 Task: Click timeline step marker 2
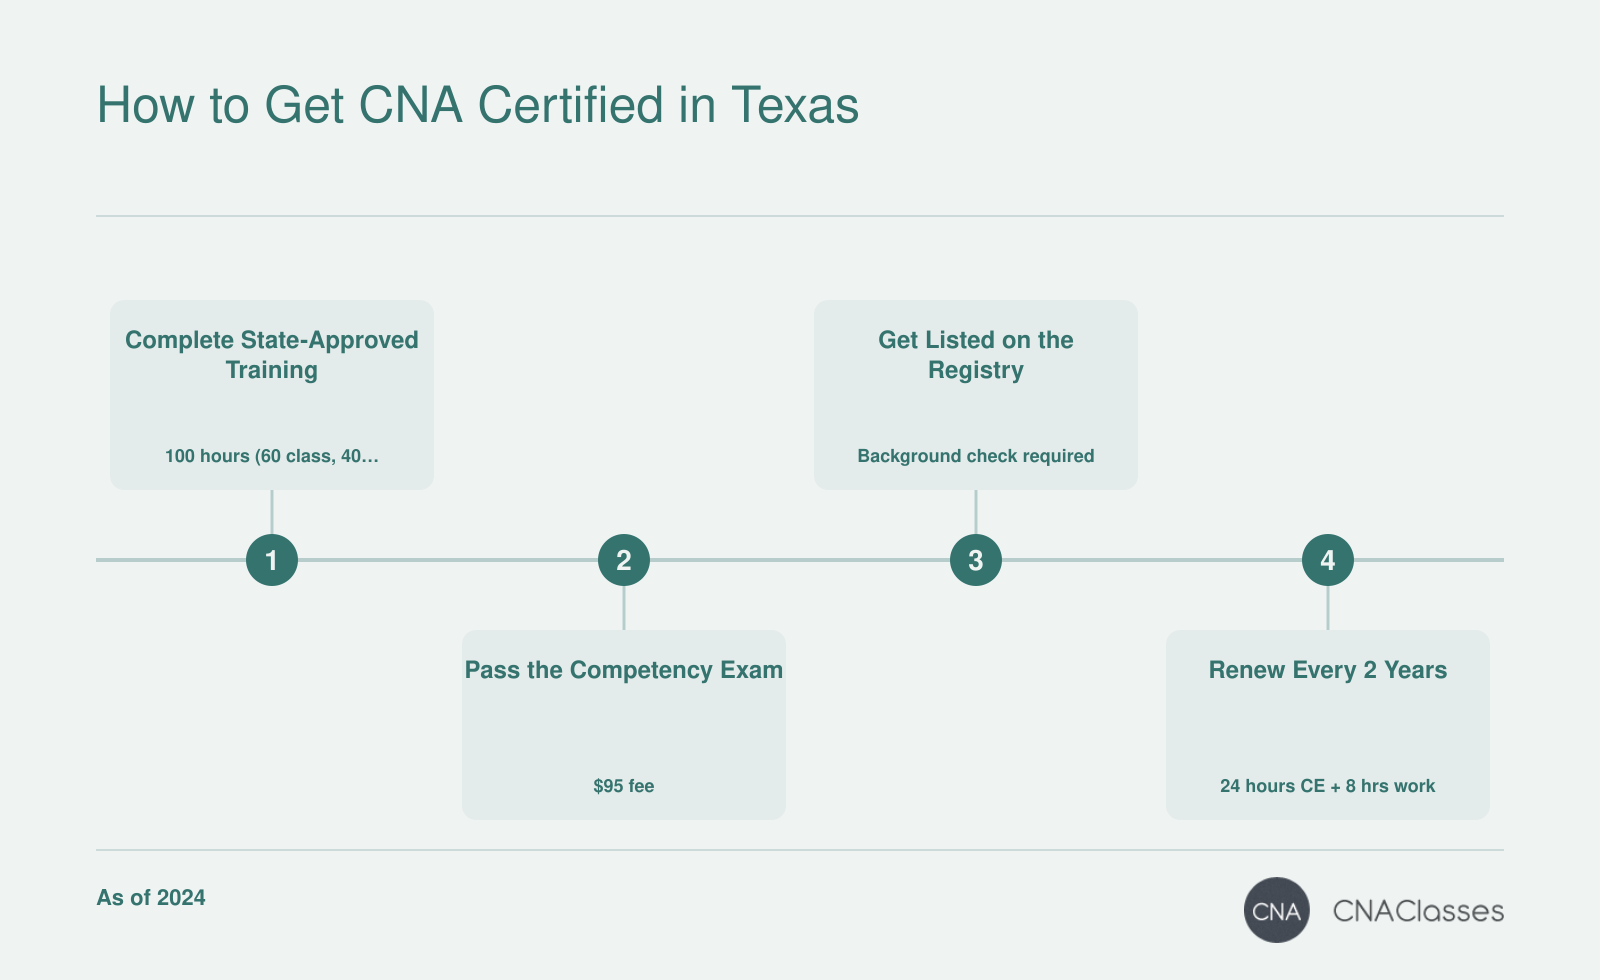(x=624, y=560)
